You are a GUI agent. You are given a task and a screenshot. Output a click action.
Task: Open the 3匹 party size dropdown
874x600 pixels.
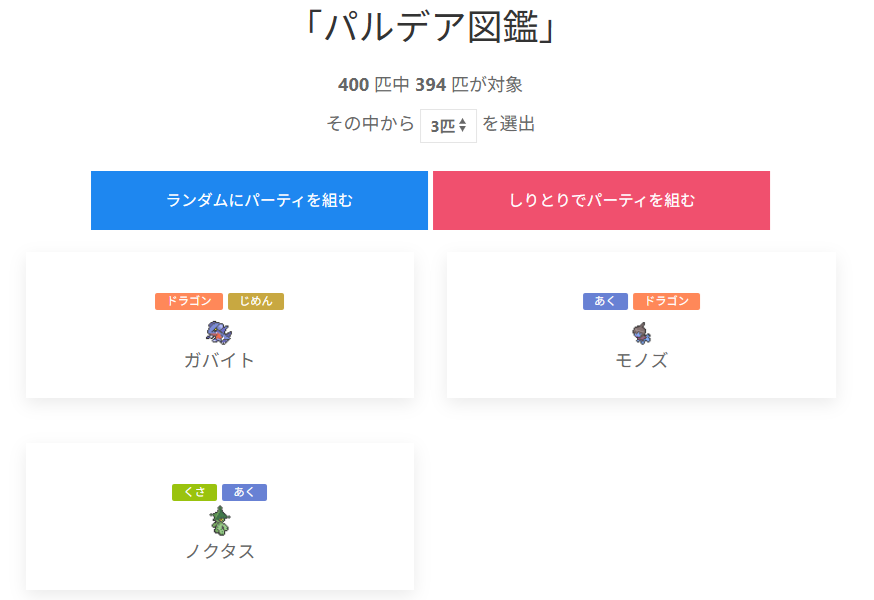pos(448,126)
